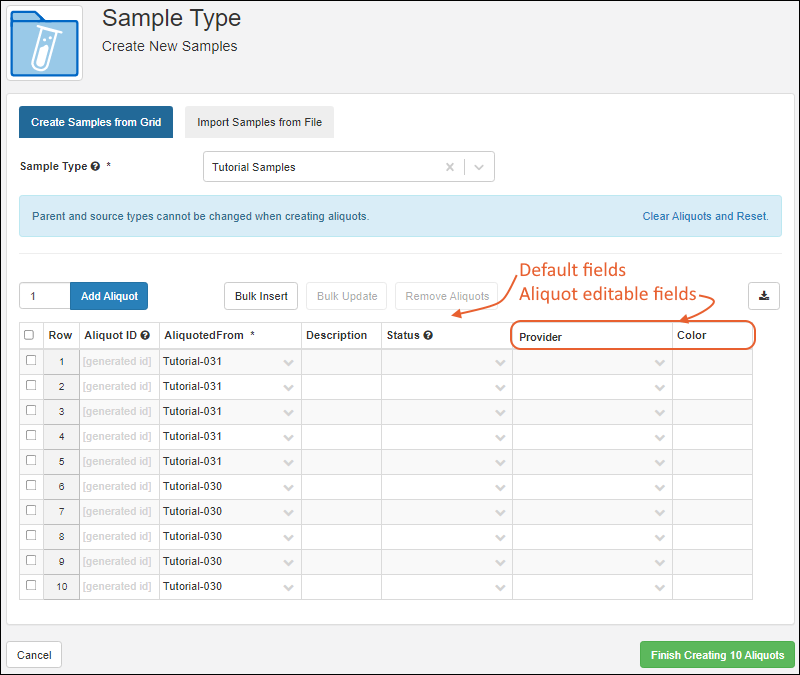Select the checkbox for row 6
This screenshot has width=800, height=675.
coord(31,486)
